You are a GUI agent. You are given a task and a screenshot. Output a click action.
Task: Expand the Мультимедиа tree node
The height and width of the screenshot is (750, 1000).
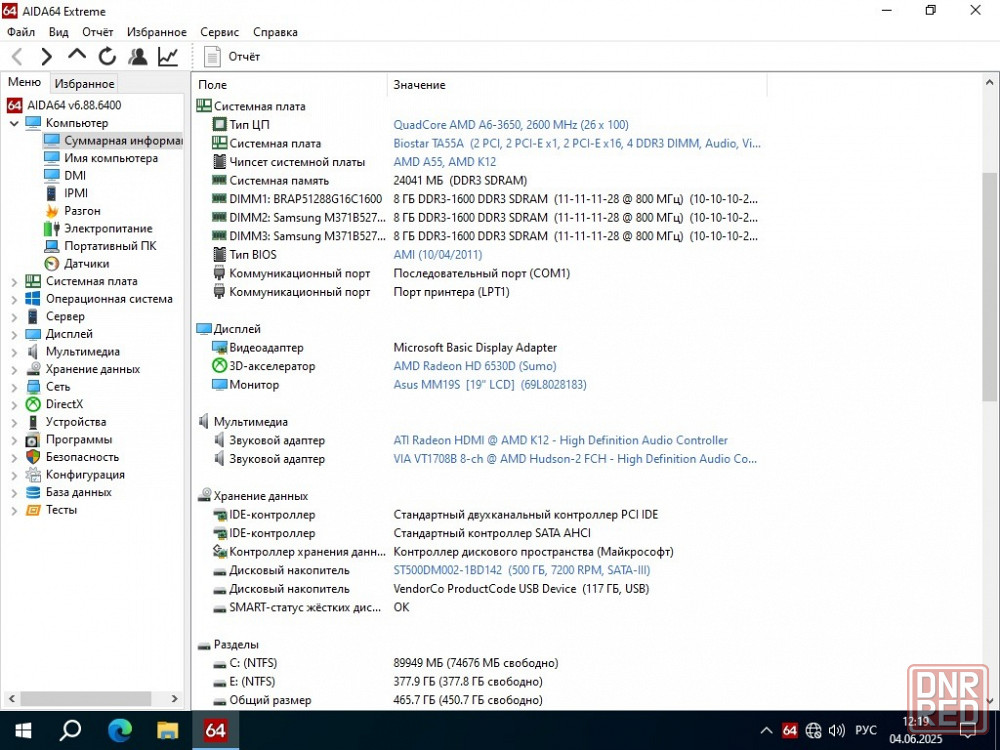[x=14, y=352]
